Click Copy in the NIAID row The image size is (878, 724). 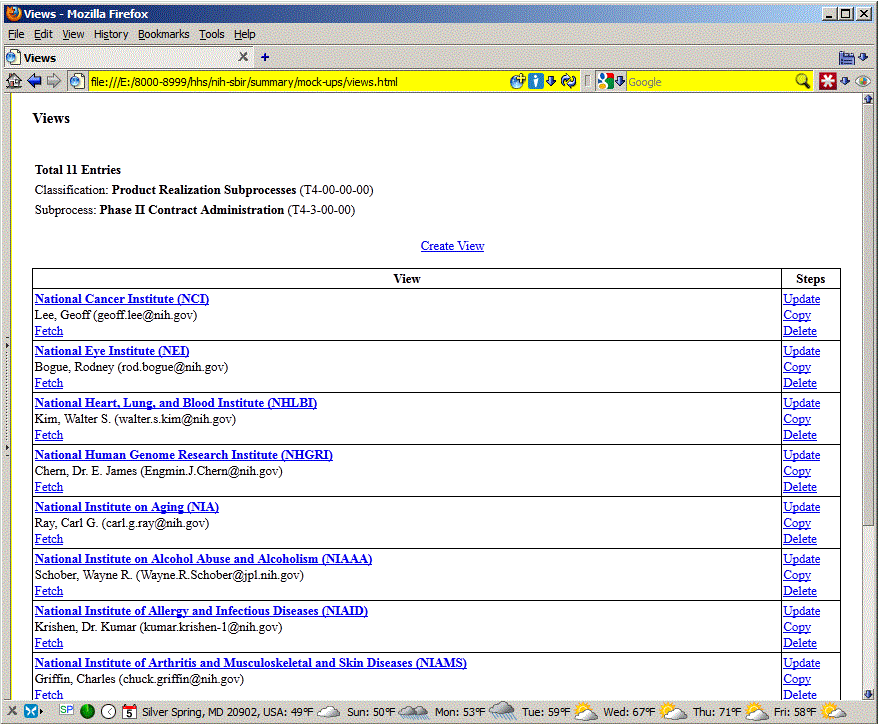click(797, 627)
